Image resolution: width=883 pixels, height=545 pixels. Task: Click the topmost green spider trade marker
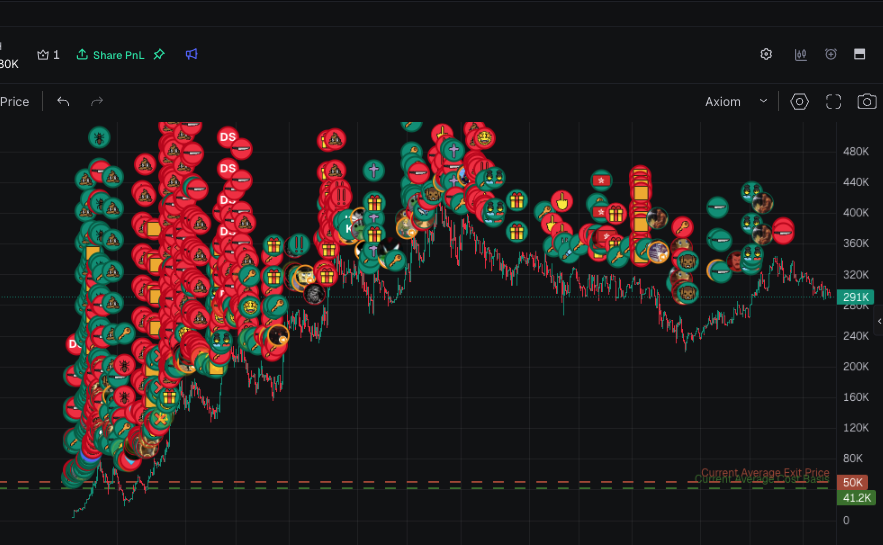99,137
